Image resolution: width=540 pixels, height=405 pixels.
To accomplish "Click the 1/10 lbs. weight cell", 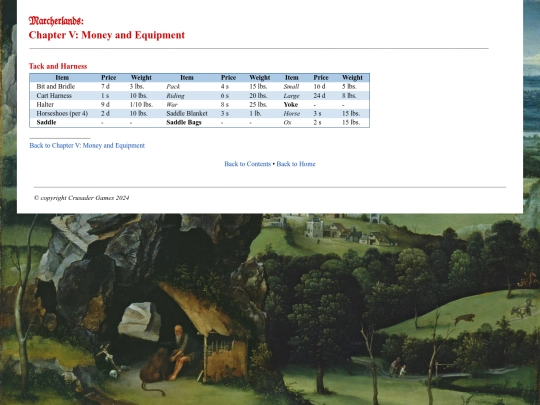I will coord(141,104).
